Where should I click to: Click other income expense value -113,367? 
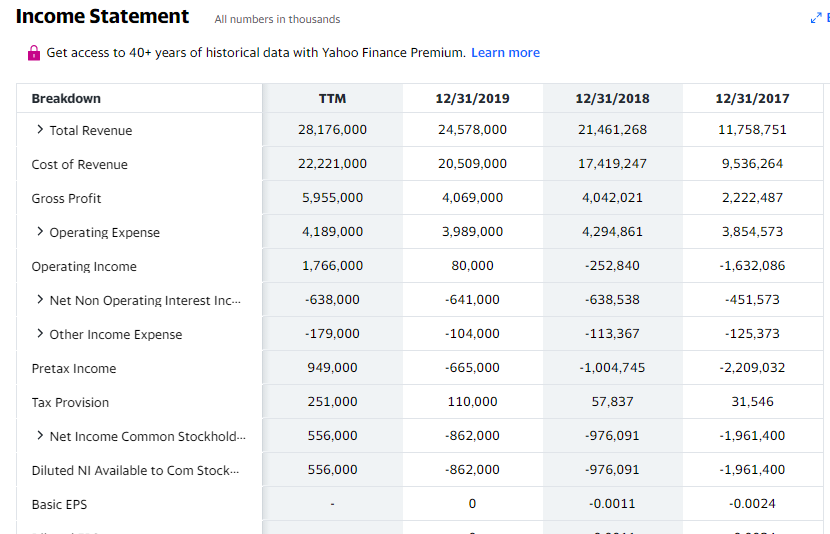[612, 333]
